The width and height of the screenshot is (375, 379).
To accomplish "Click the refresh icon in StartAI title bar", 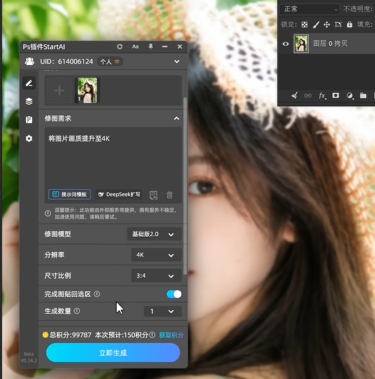I will pyautogui.click(x=120, y=47).
